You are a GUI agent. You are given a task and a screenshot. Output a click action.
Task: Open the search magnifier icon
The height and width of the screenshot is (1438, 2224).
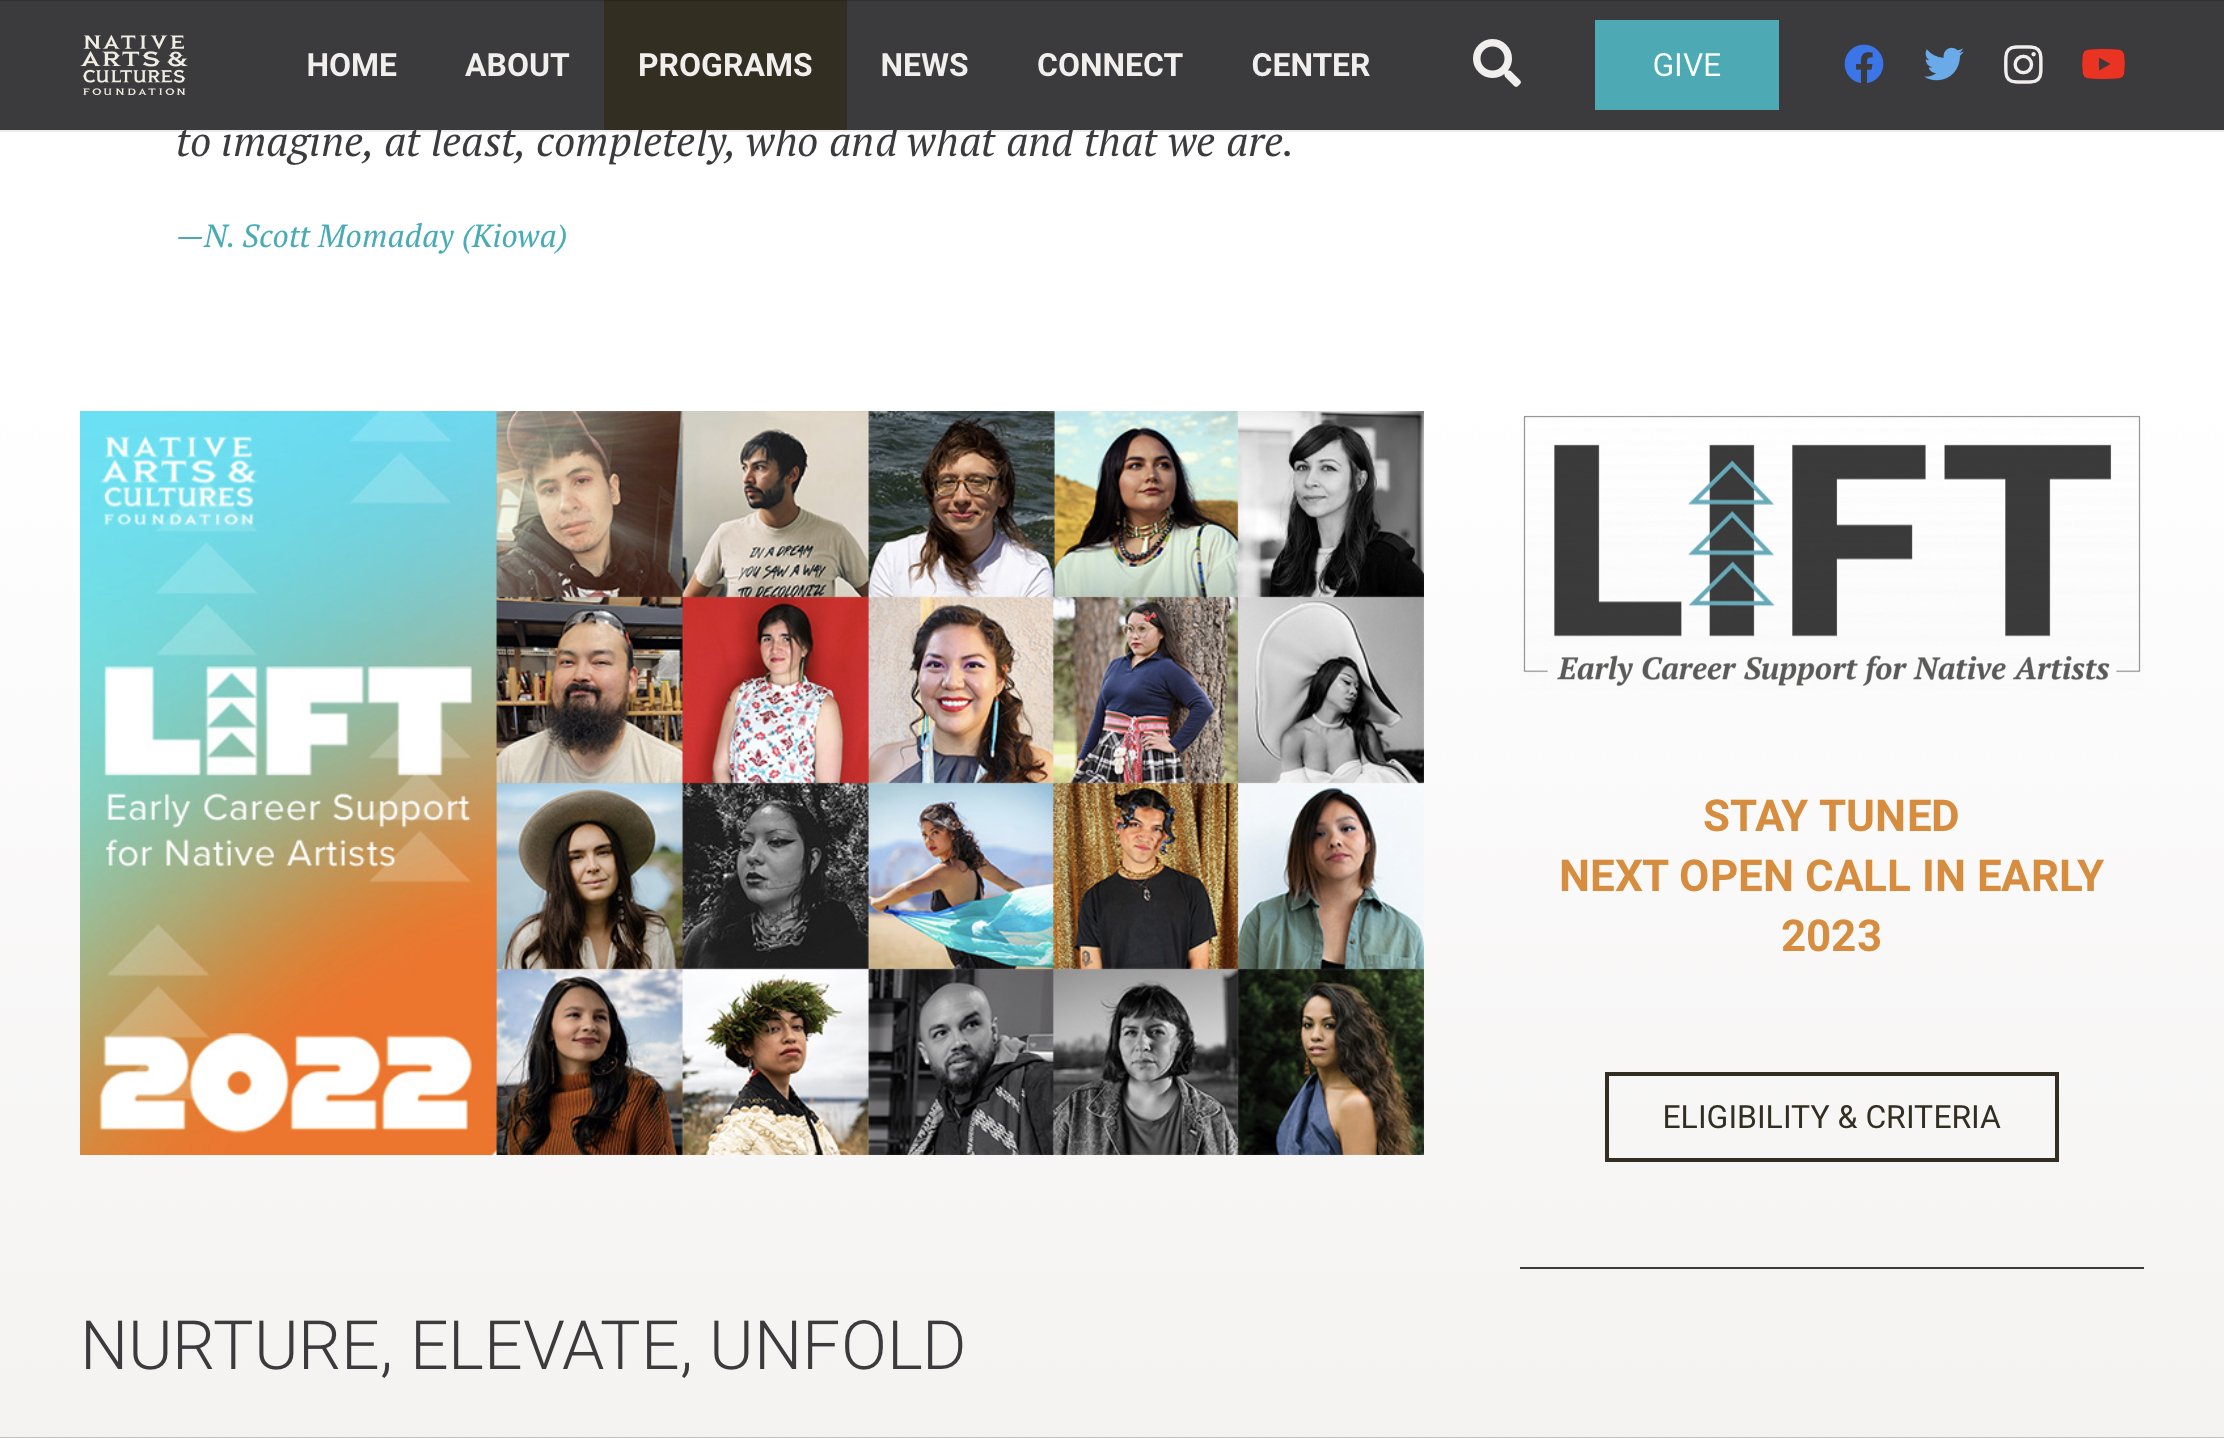tap(1496, 64)
